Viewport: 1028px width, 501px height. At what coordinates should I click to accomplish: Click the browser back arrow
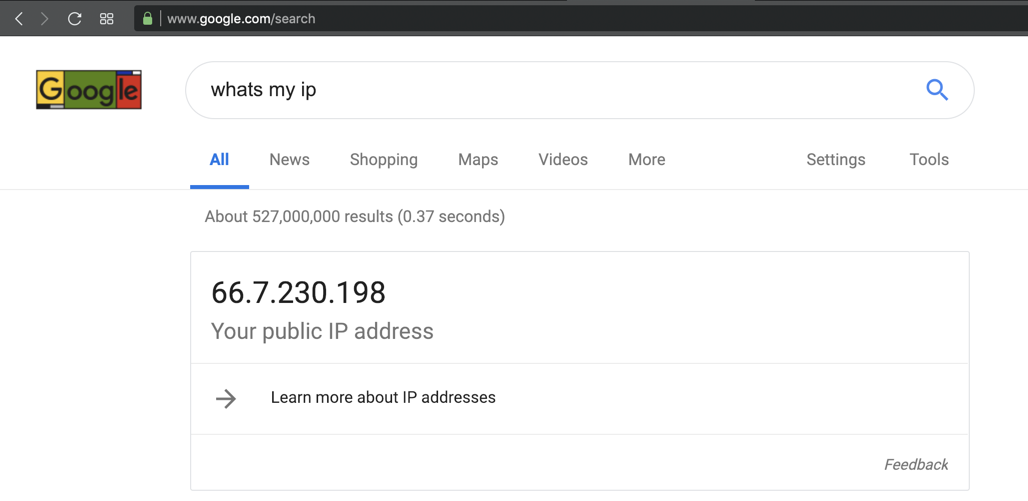coord(19,19)
